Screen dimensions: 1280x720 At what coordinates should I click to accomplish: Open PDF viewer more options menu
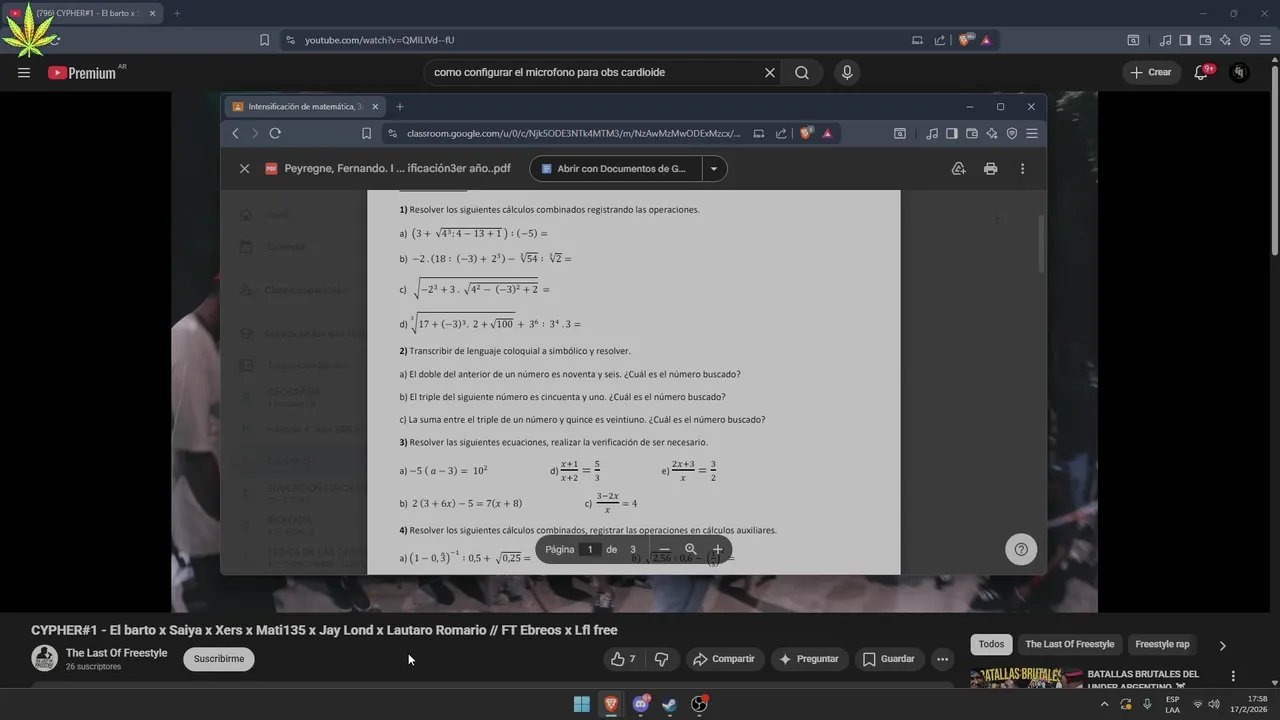(1022, 169)
